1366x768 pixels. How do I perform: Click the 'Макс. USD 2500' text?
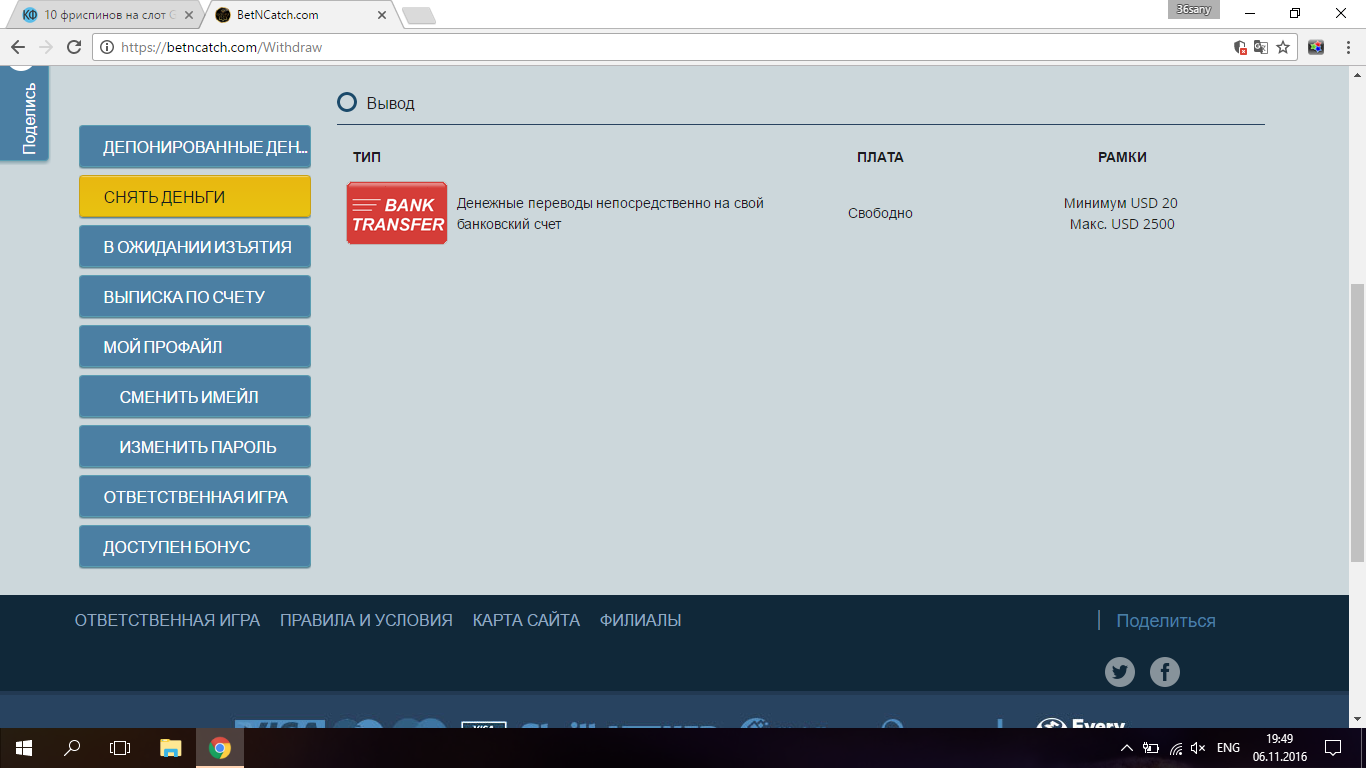(1122, 224)
